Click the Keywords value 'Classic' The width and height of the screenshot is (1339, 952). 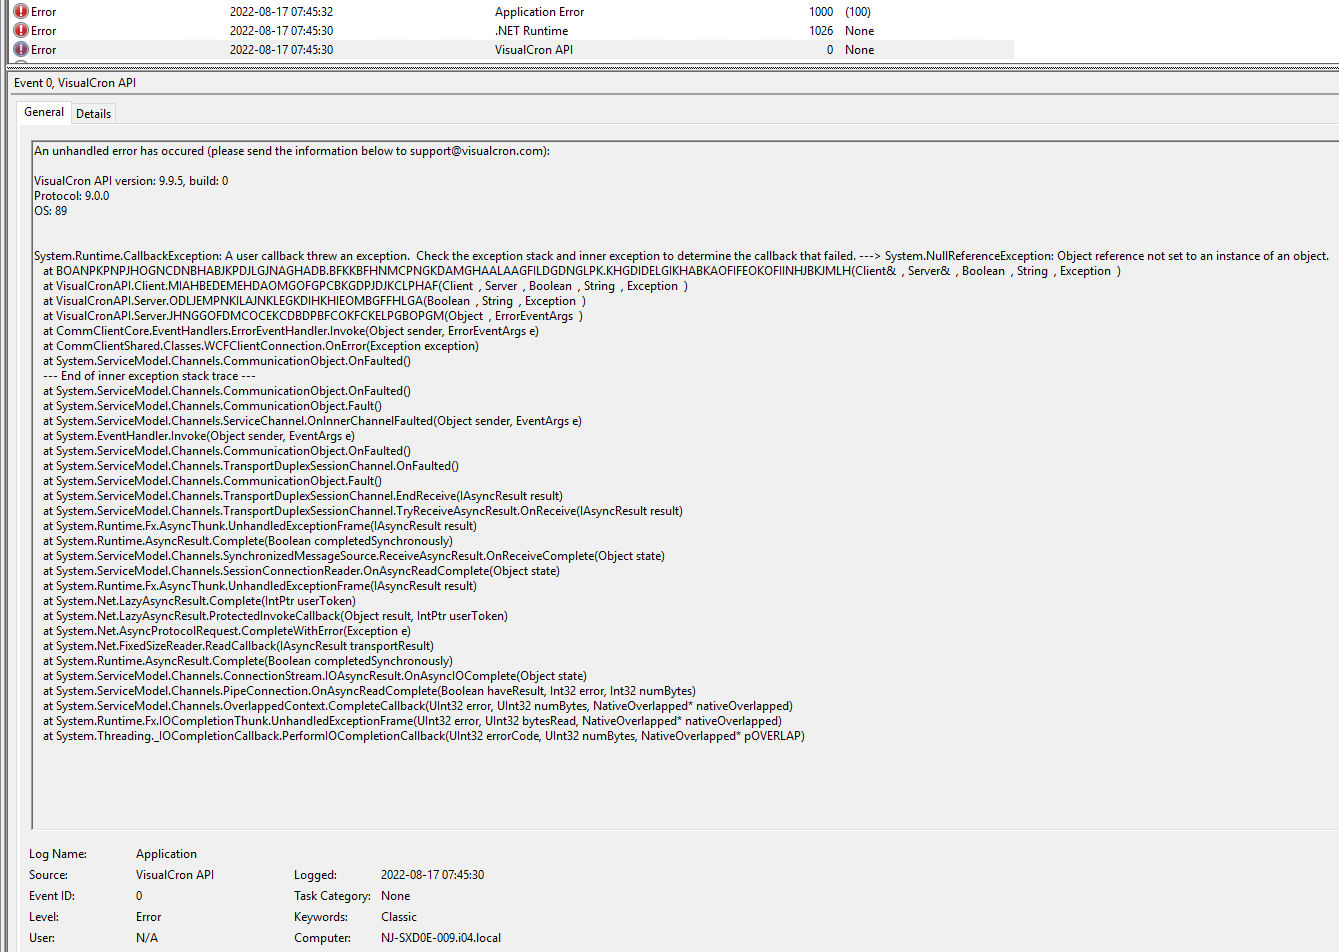pos(398,917)
